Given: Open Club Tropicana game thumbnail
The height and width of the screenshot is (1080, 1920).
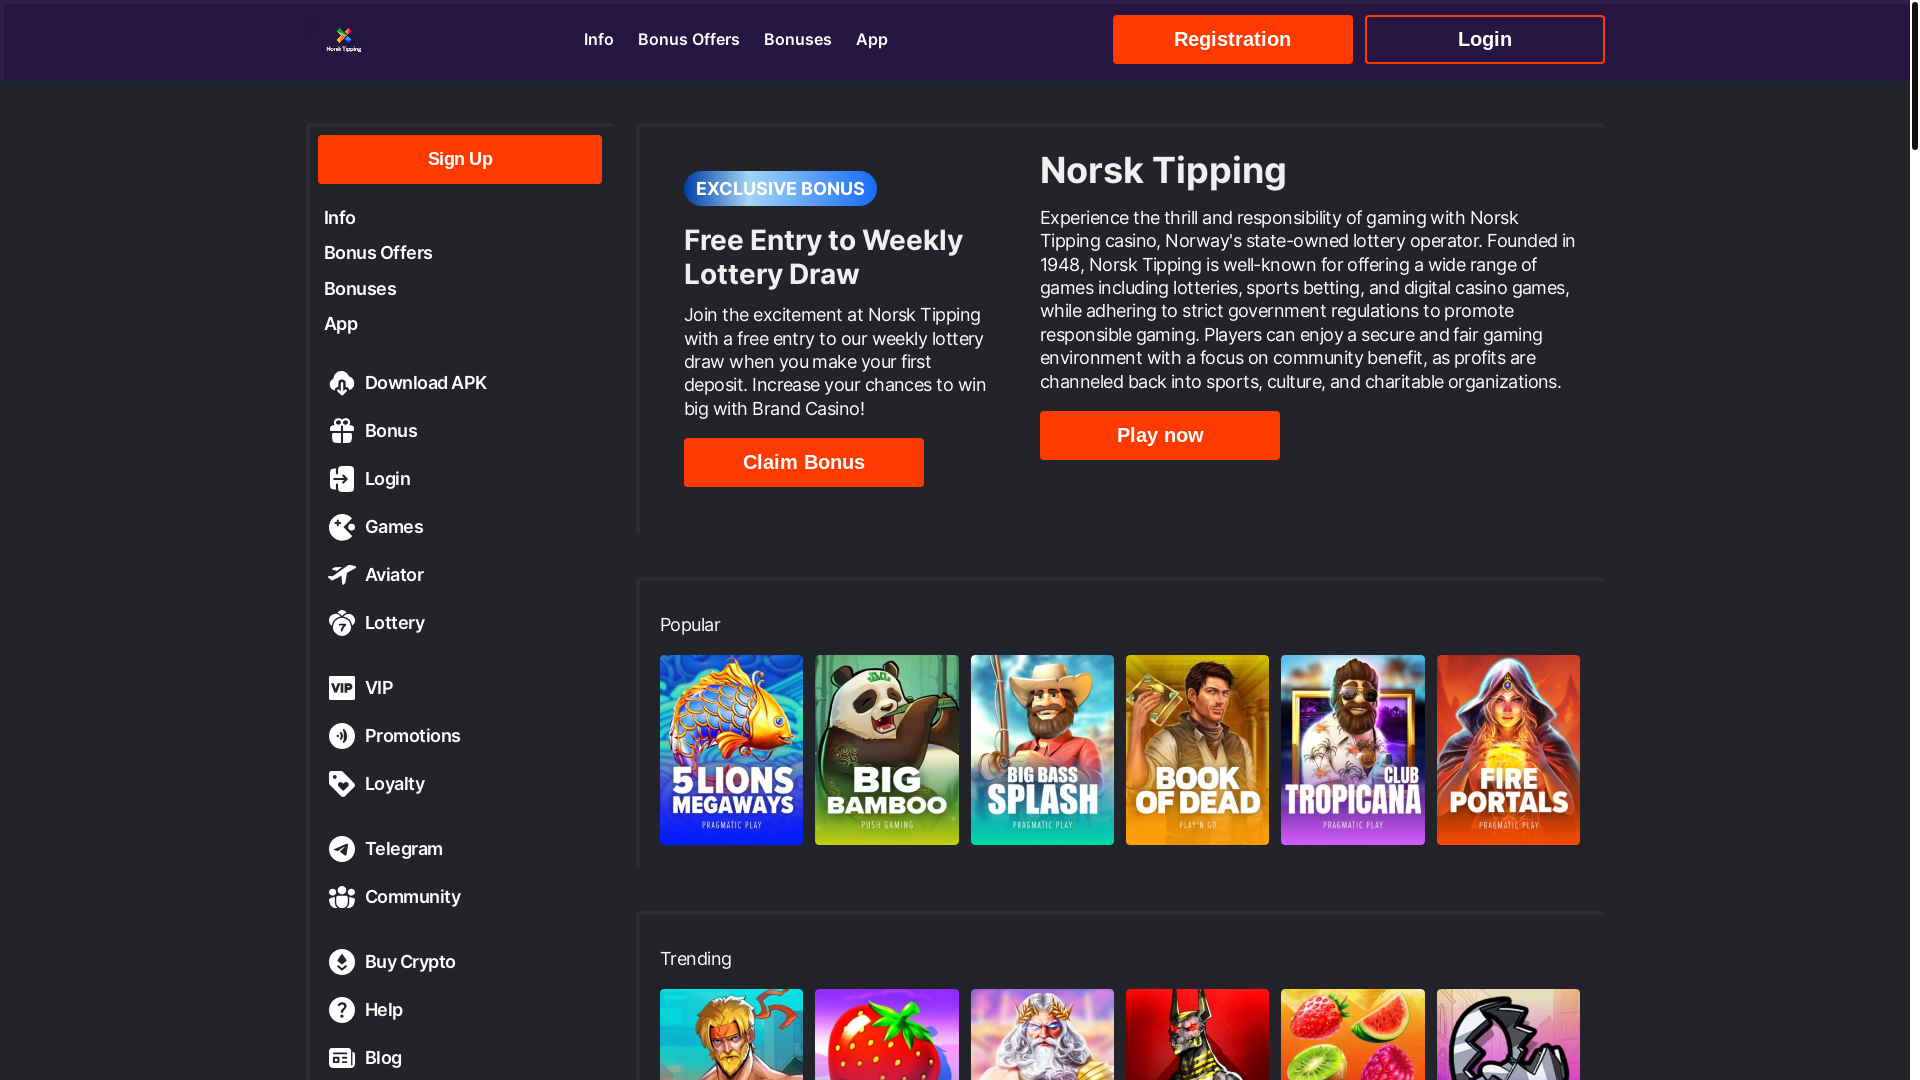Looking at the screenshot, I should [1353, 750].
